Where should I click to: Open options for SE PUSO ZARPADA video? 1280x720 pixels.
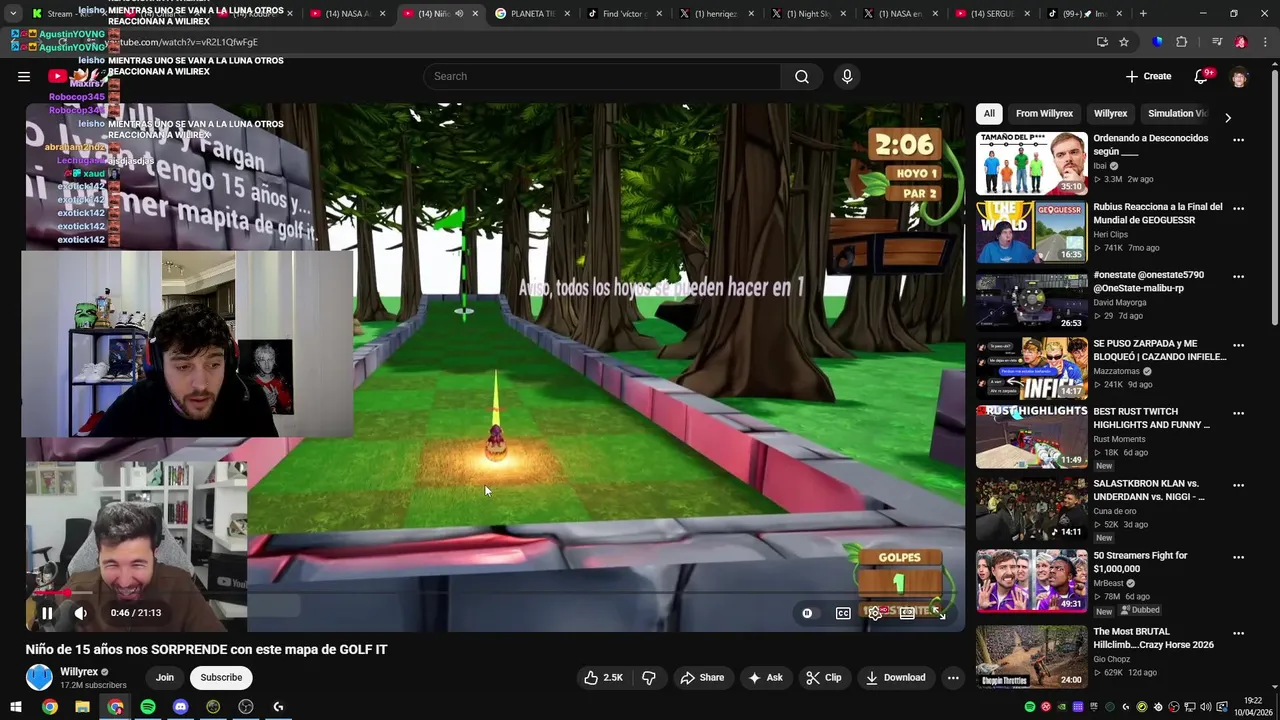point(1239,345)
